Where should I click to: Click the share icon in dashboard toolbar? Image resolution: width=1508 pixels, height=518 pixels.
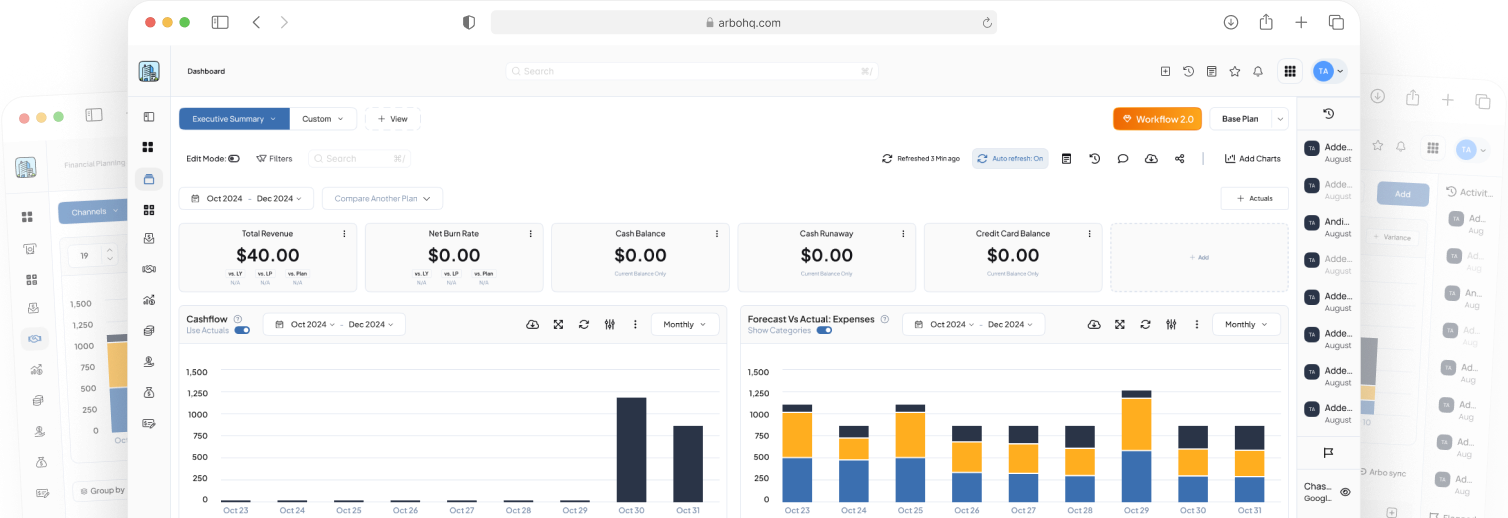pyautogui.click(x=1180, y=158)
